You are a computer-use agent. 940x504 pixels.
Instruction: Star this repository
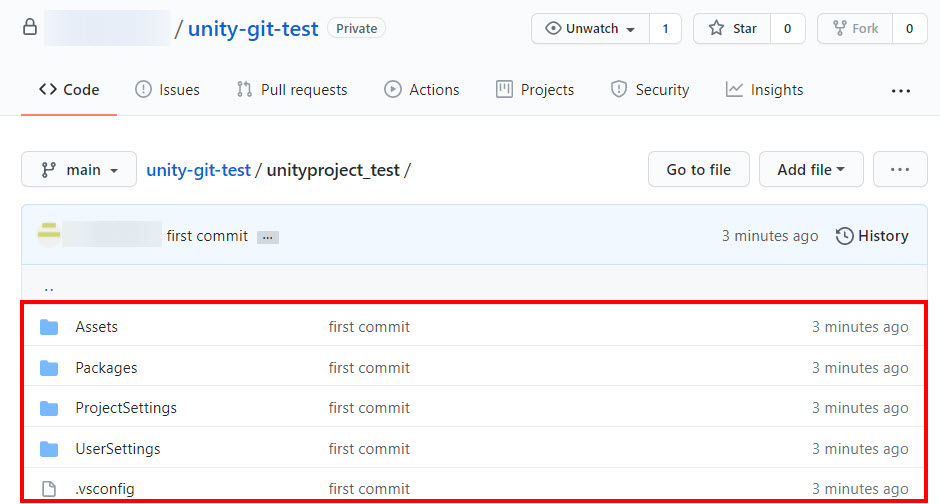click(x=732, y=28)
